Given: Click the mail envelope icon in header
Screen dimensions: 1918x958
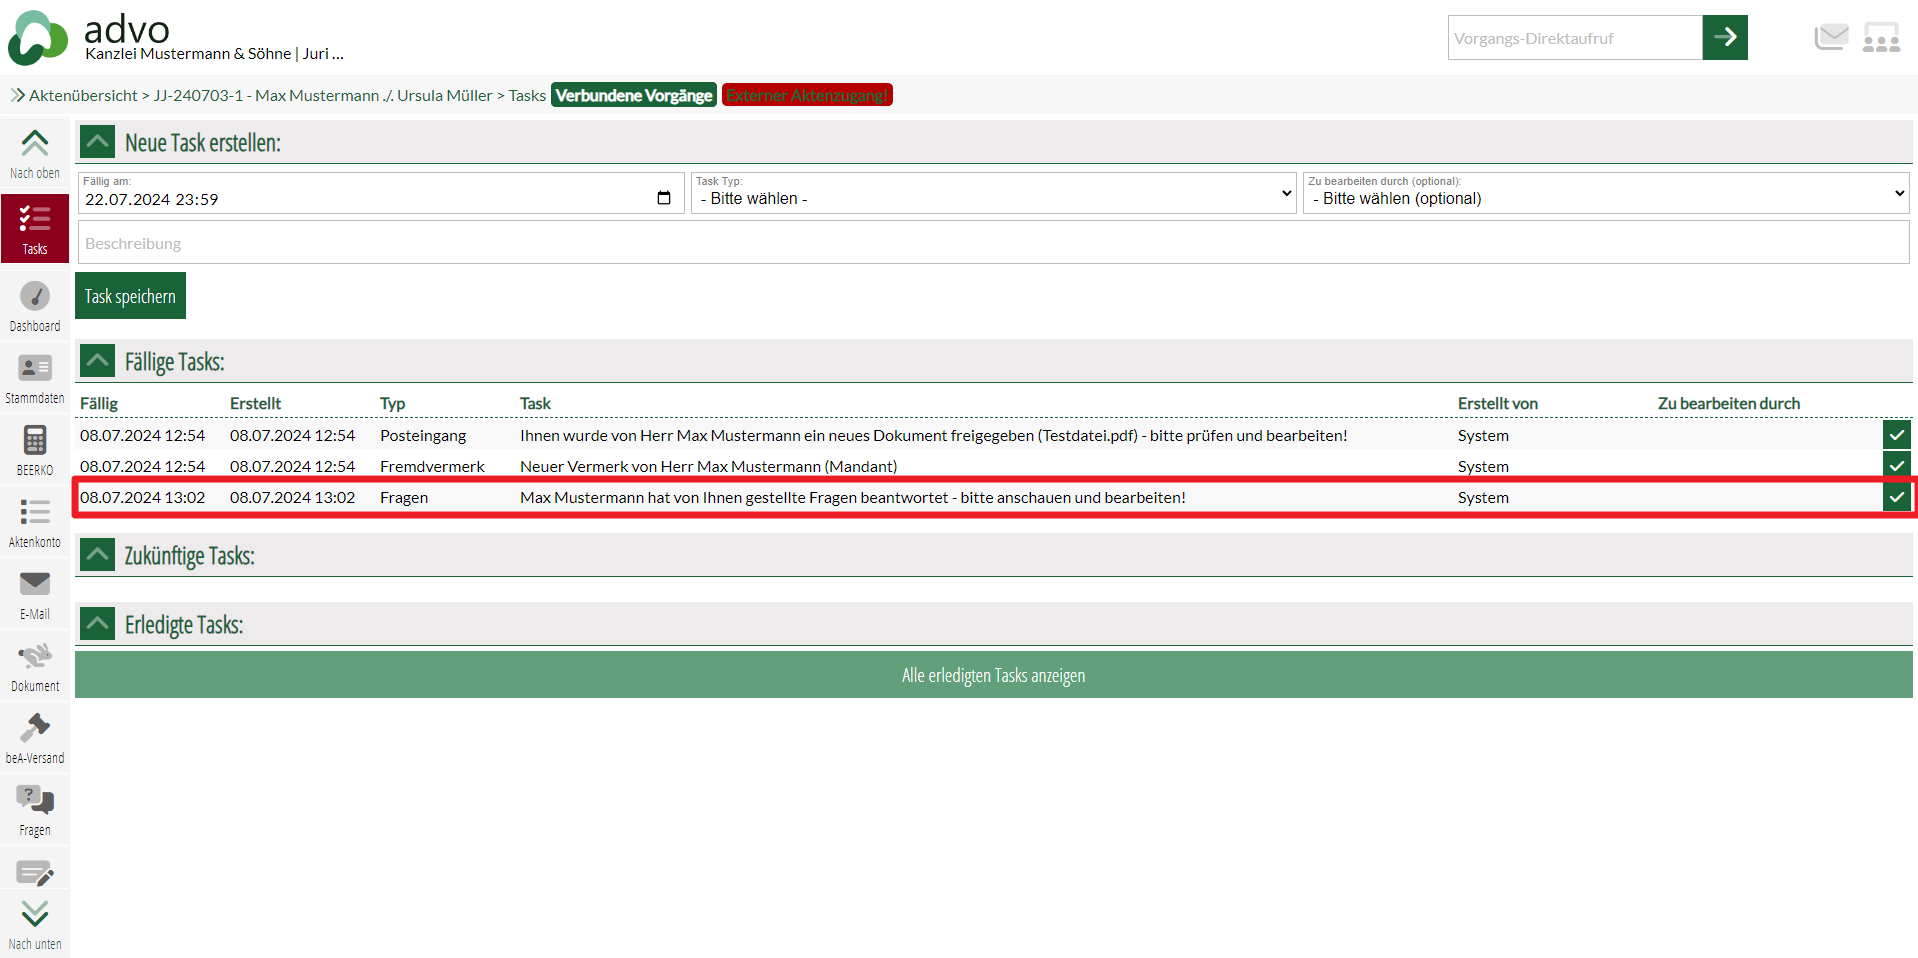Looking at the screenshot, I should 1831,38.
